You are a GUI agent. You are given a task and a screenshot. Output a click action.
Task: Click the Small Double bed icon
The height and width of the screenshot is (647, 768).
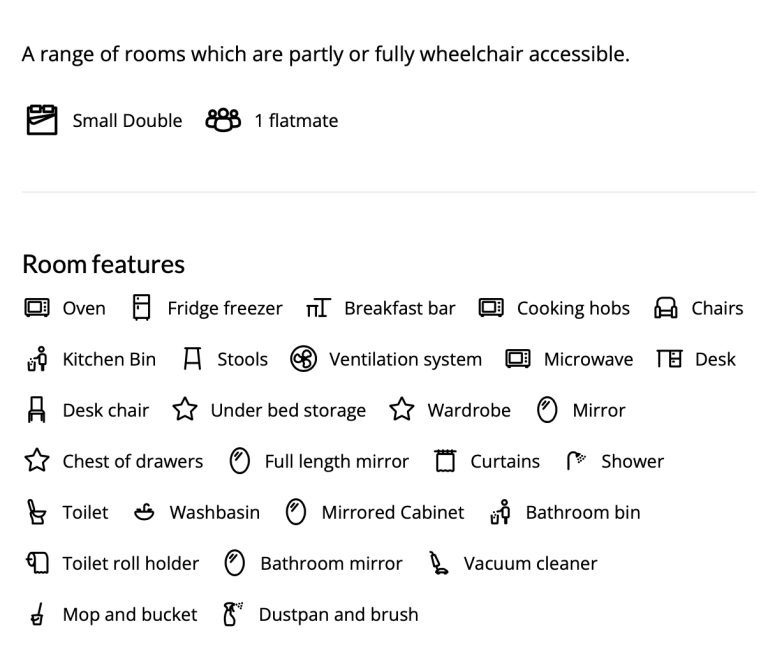pyautogui.click(x=42, y=120)
